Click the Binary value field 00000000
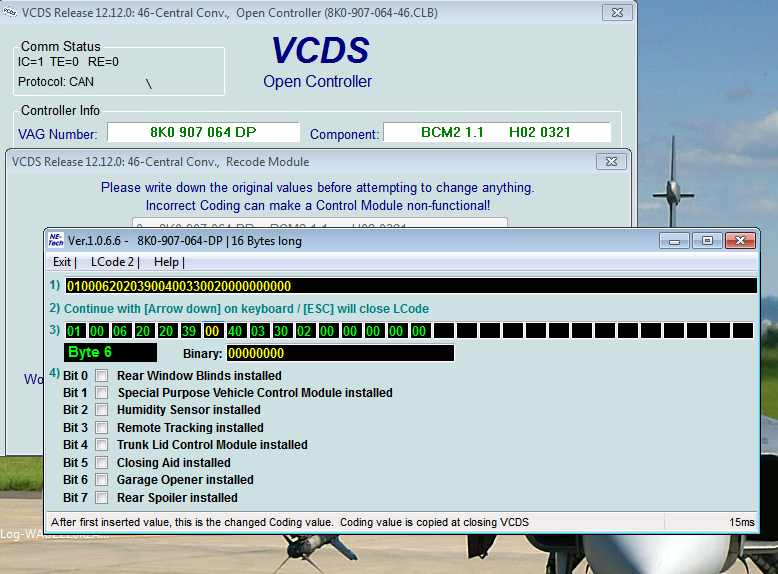This screenshot has height=574, width=778. 340,353
